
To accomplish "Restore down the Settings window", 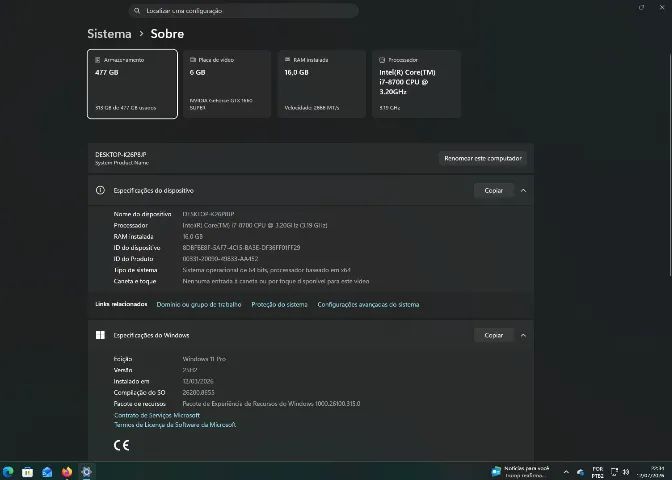I will click(x=642, y=8).
